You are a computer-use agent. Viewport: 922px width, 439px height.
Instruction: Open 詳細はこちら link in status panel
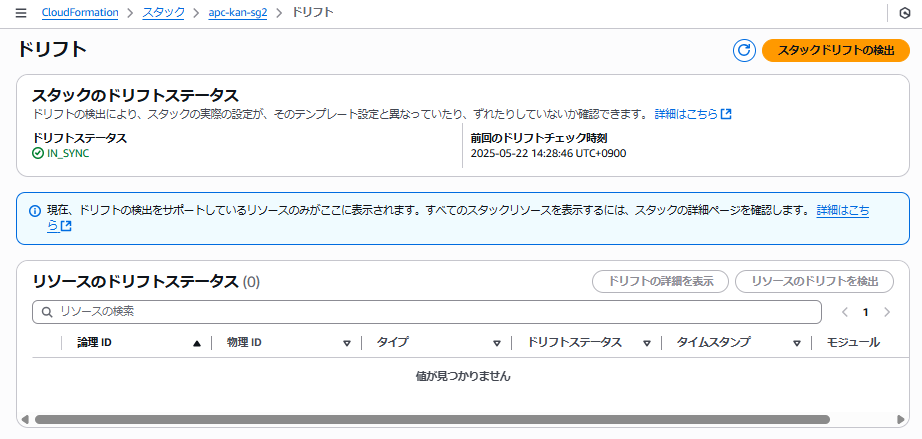click(x=693, y=114)
